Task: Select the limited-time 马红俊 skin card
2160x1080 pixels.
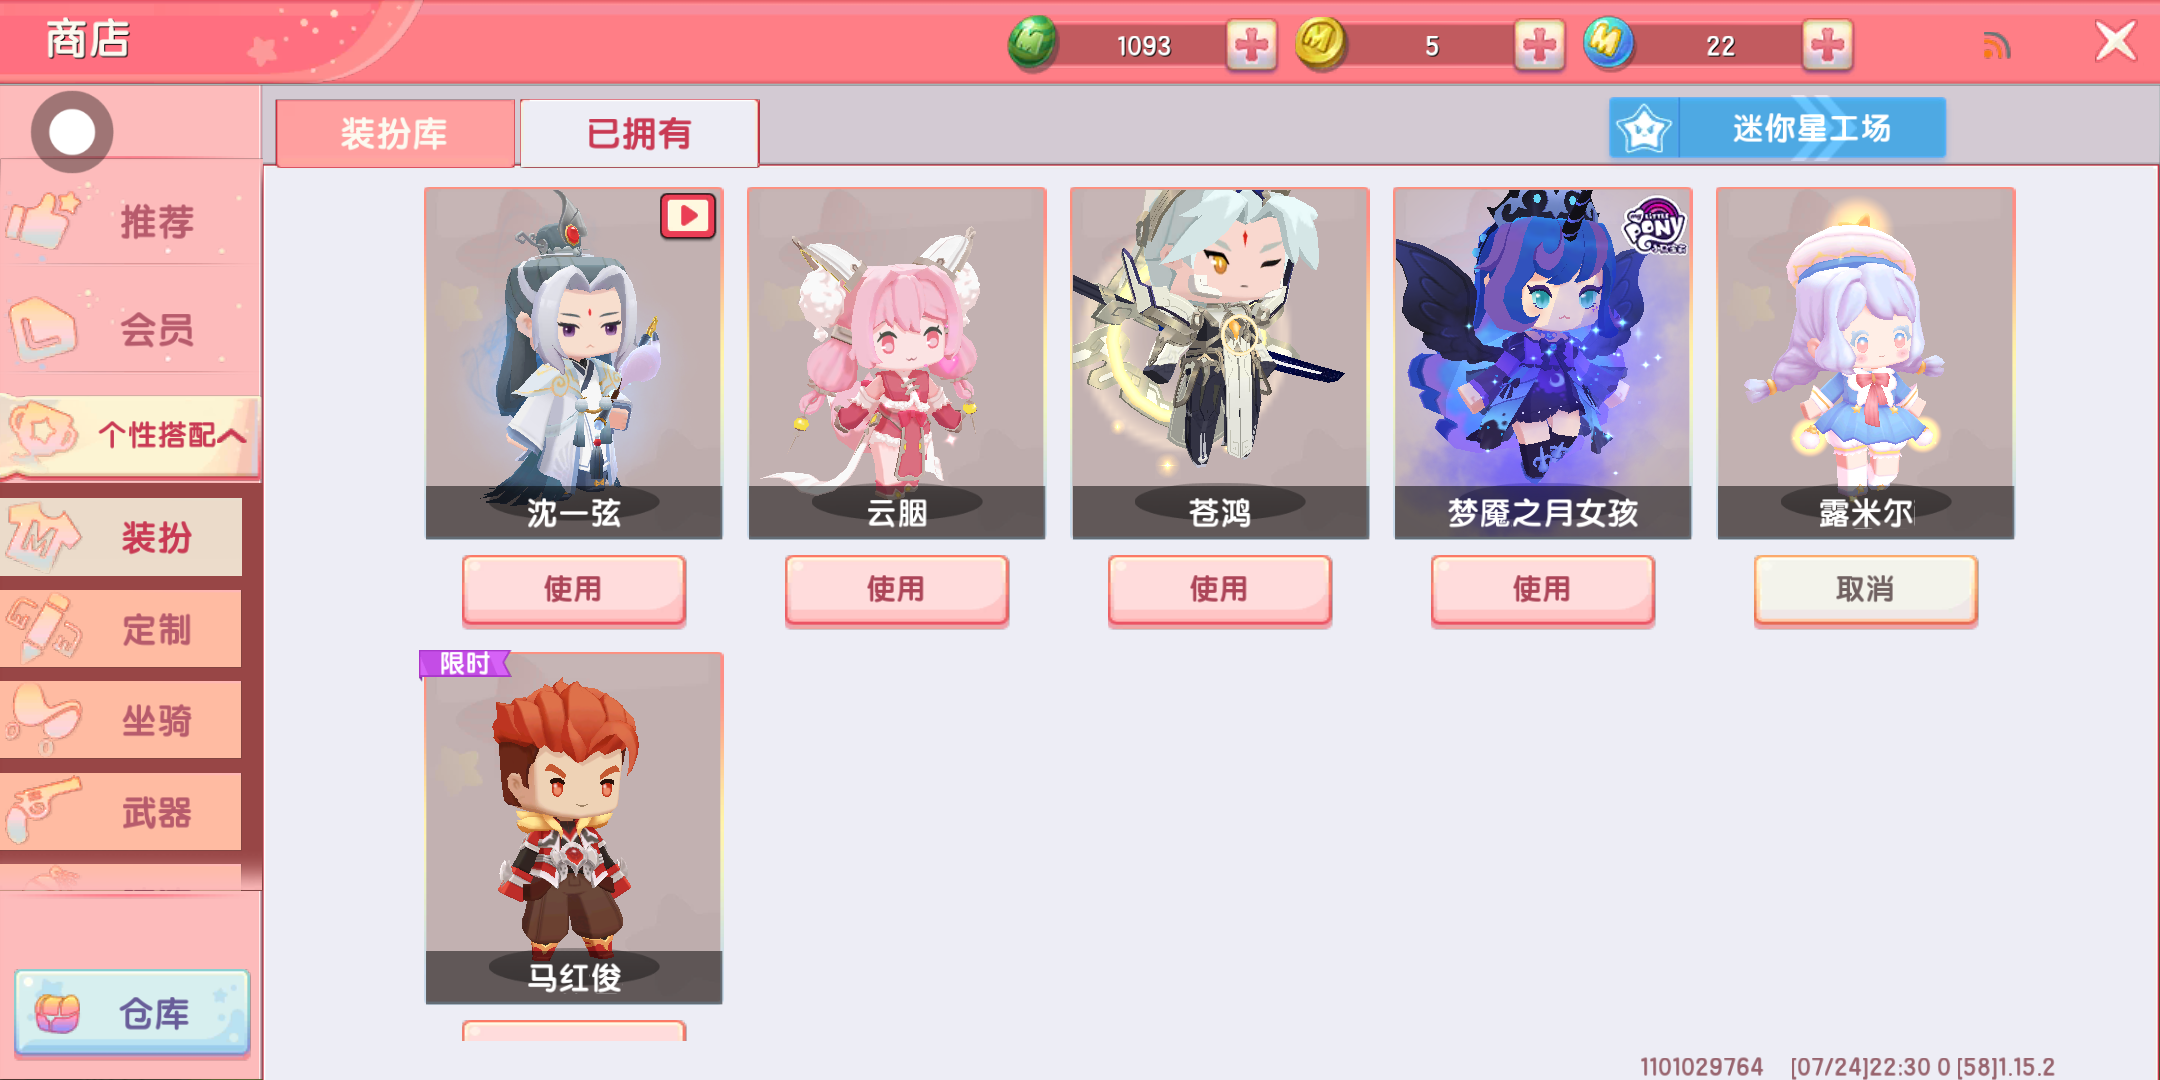Action: (573, 828)
